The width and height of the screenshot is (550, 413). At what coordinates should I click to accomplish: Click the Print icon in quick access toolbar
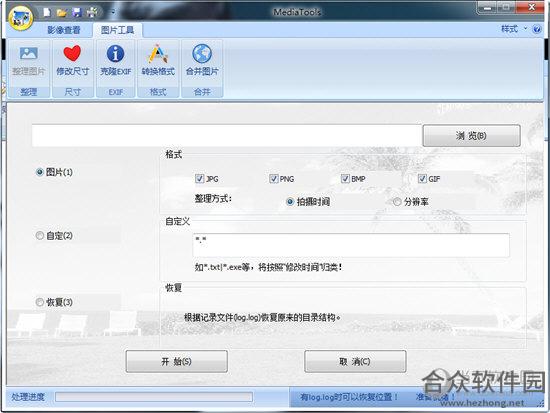point(92,13)
